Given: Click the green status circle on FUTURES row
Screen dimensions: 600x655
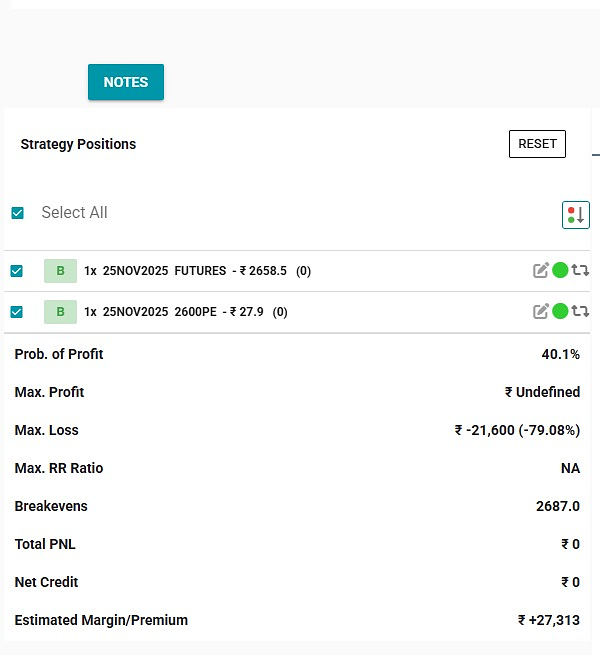Looking at the screenshot, I should point(560,270).
